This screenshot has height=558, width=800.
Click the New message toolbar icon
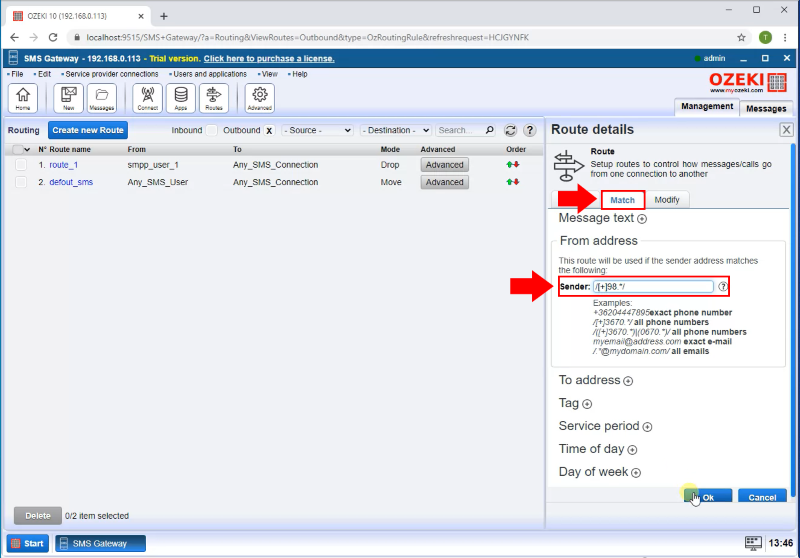[68, 98]
